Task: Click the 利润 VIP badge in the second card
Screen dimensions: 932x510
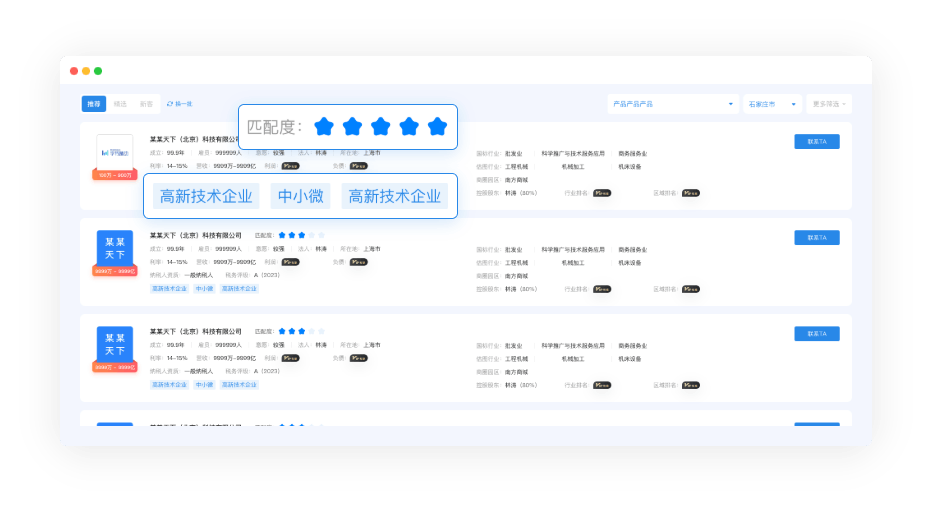Action: pyautogui.click(x=290, y=262)
